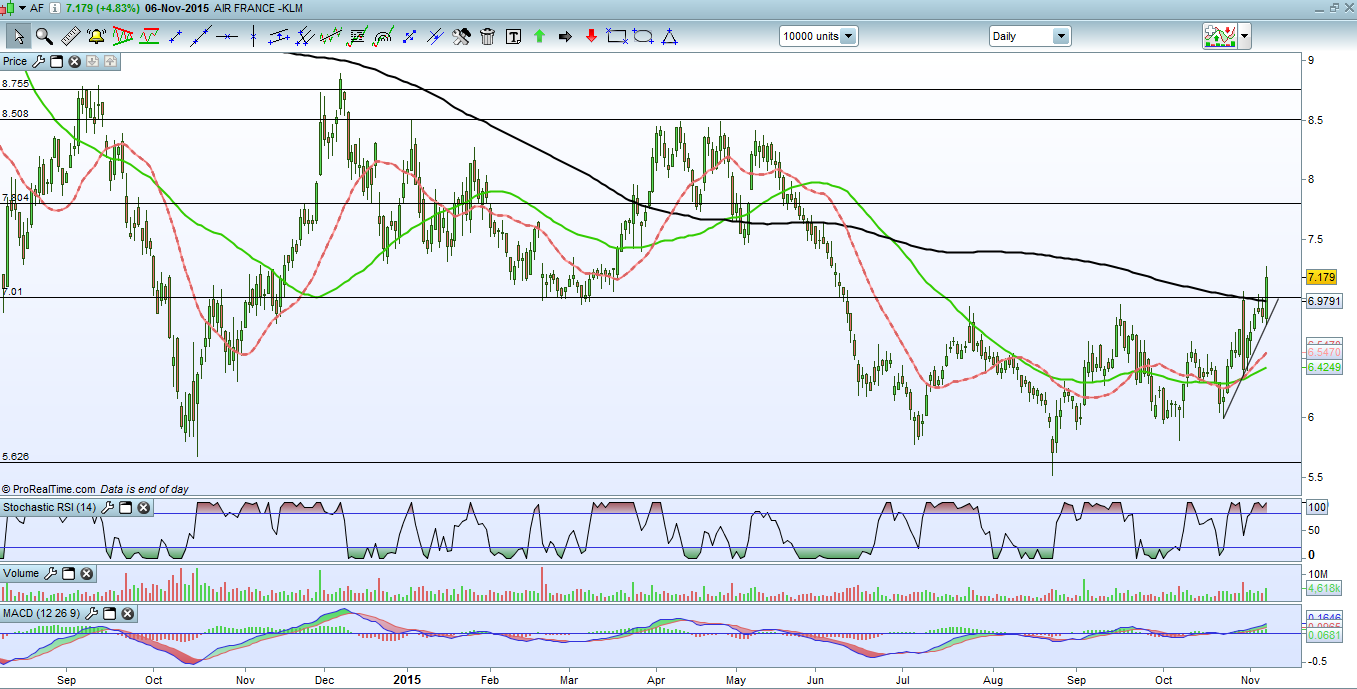The image size is (1357, 689).
Task: Open MACD panel wrench settings
Action: [92, 613]
